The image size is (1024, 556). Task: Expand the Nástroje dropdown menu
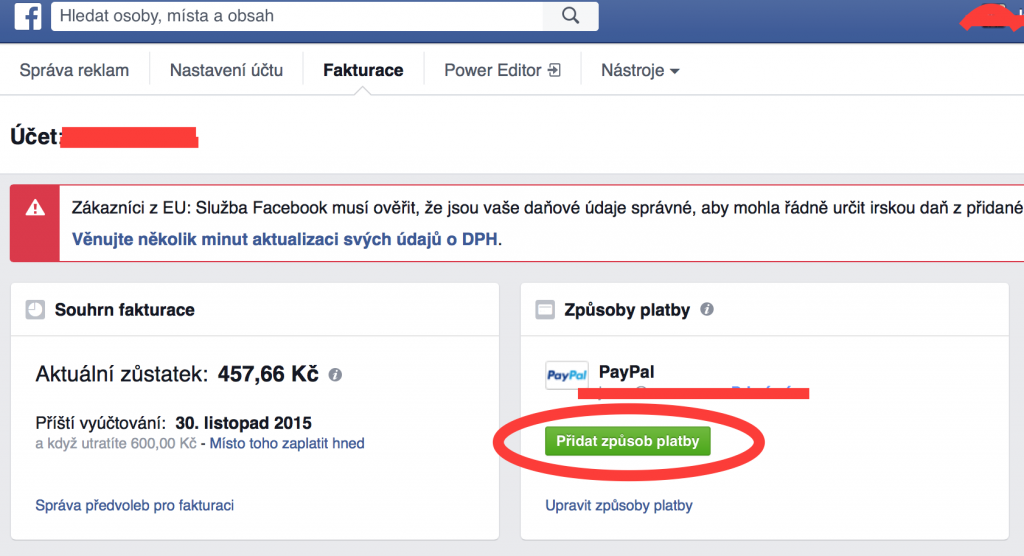(640, 70)
